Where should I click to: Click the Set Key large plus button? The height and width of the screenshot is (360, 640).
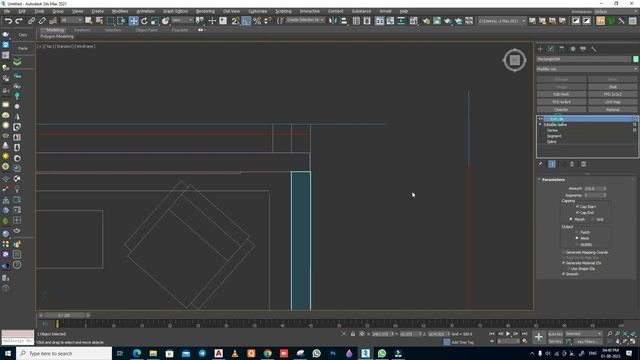pyautogui.click(x=539, y=337)
